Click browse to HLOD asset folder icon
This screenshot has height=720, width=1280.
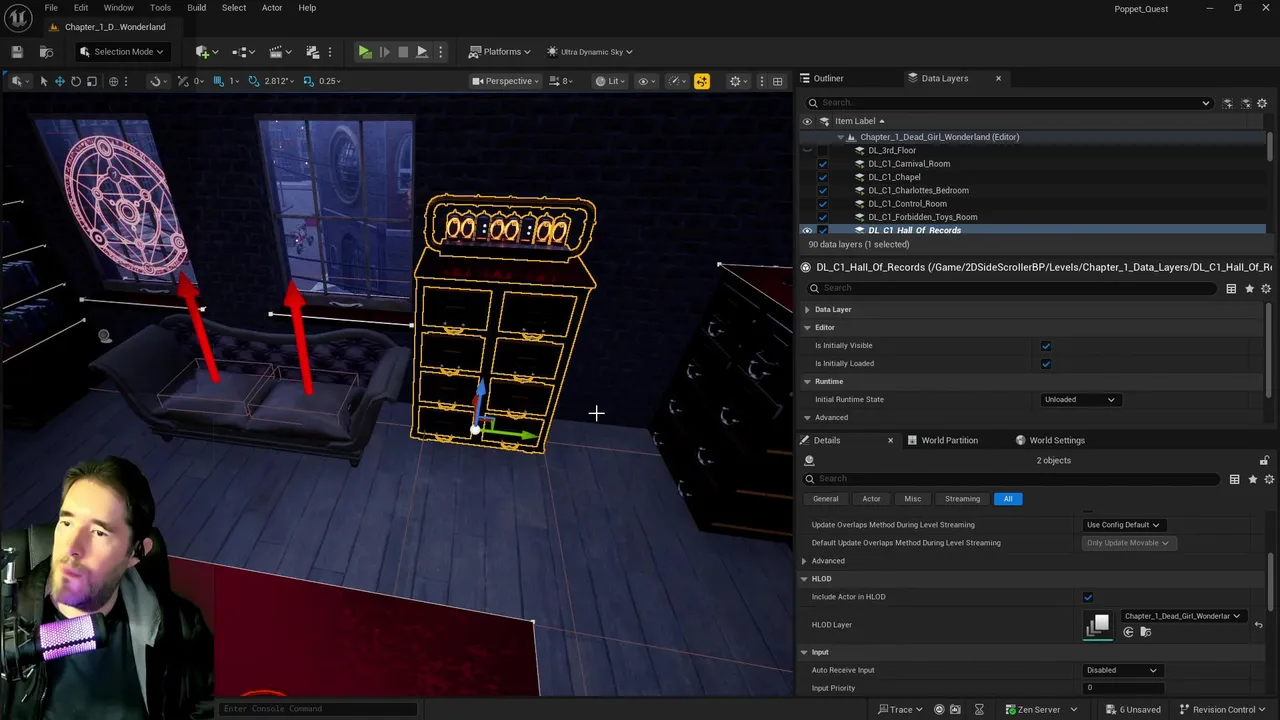(1146, 632)
